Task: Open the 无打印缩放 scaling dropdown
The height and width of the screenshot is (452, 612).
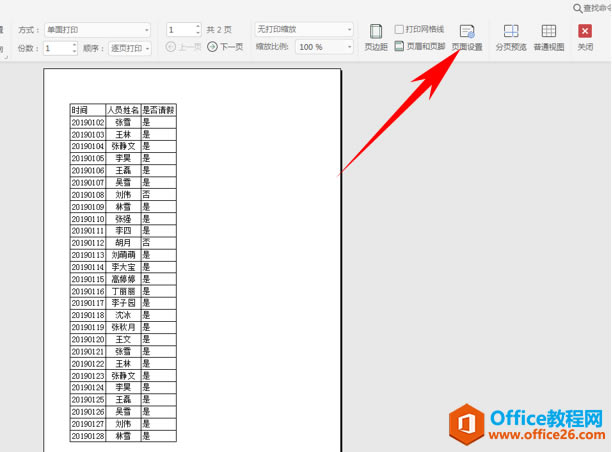Action: [x=304, y=29]
